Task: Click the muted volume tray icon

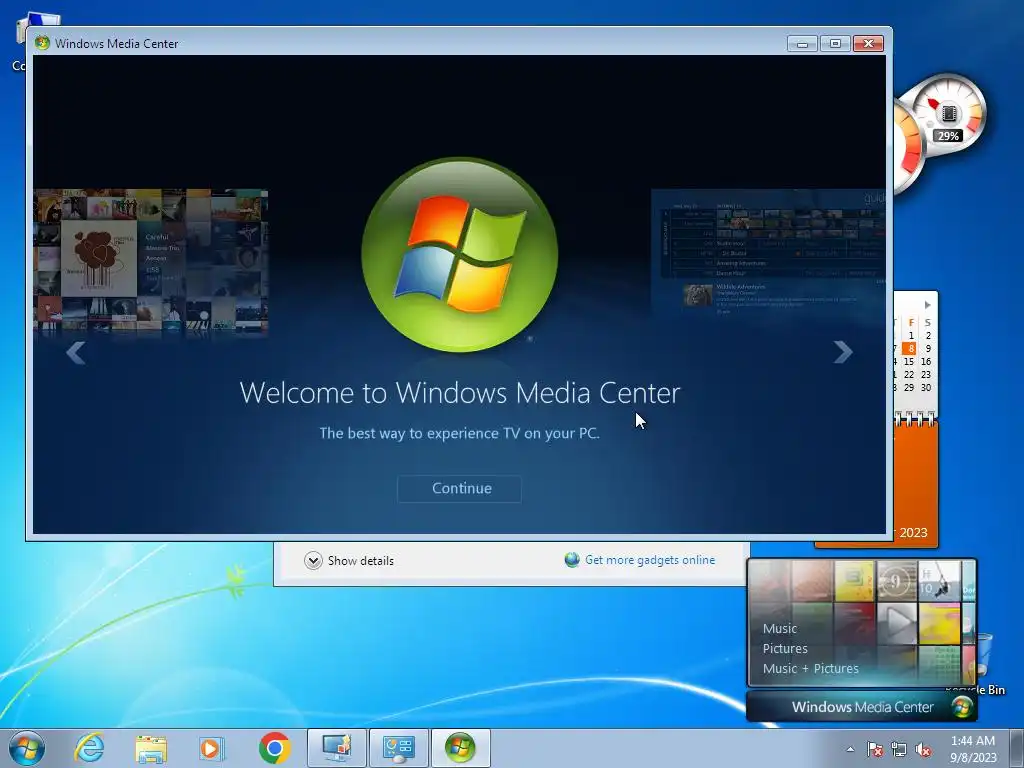Action: (x=923, y=749)
